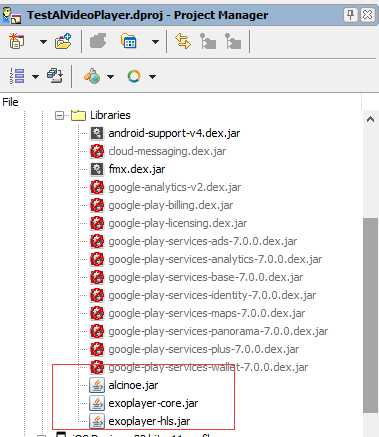Viewport: 379px width, 437px height.
Task: Select fmx.dex.jar in Libraries
Action: 137,169
